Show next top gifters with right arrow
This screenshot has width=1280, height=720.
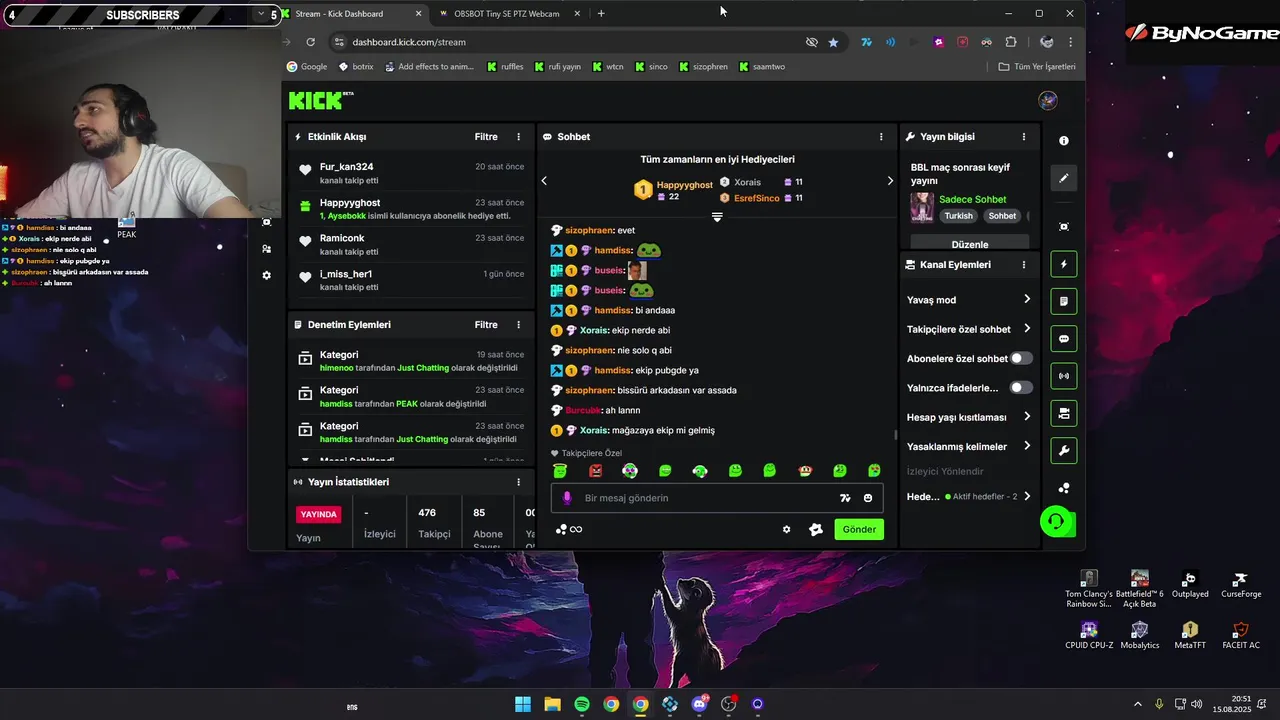(x=890, y=181)
